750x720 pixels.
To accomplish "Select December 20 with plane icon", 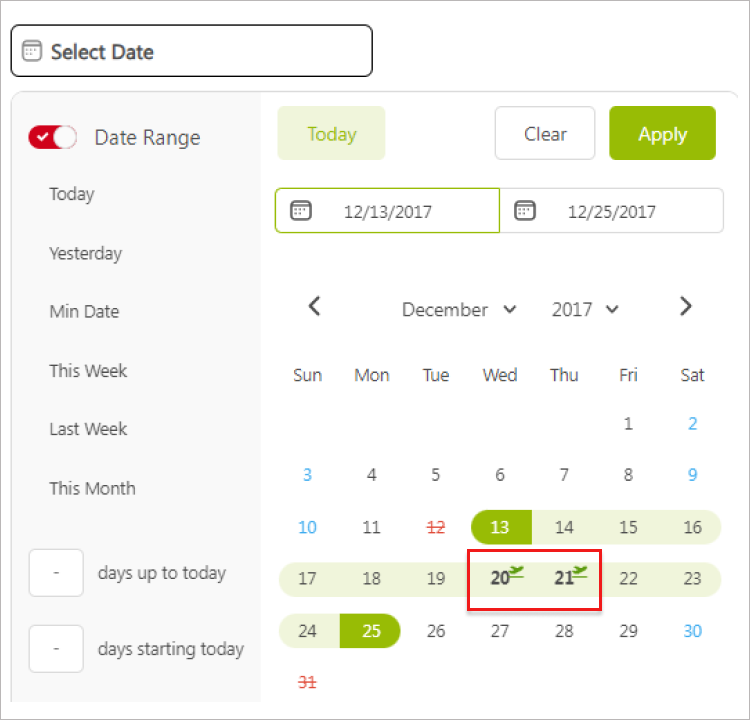I will [502, 578].
